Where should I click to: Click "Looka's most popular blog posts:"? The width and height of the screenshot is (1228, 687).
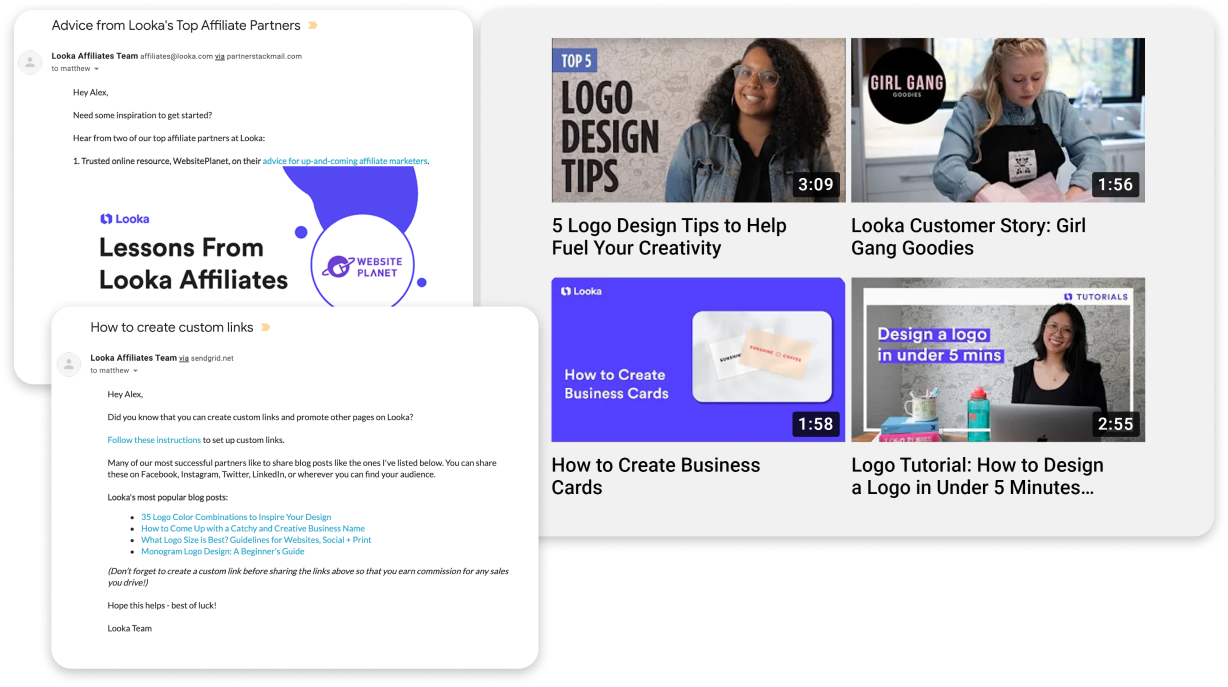coord(168,497)
